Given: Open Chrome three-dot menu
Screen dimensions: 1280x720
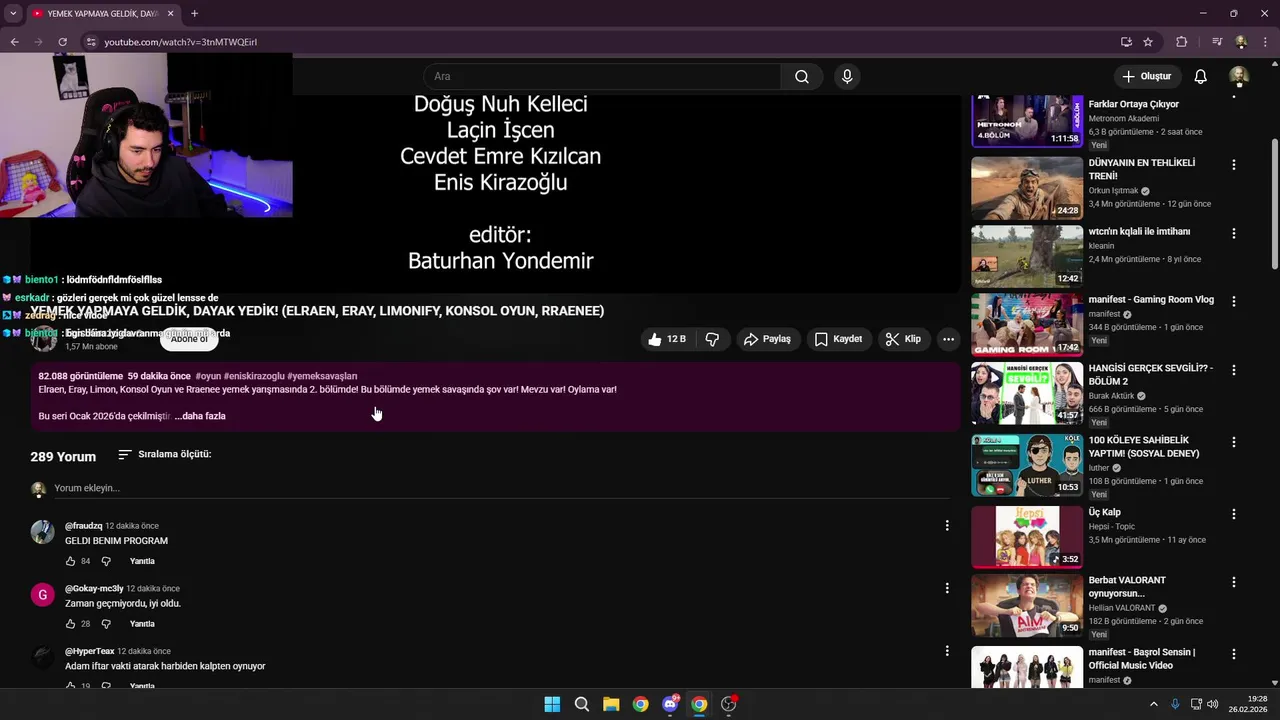Looking at the screenshot, I should click(1265, 42).
